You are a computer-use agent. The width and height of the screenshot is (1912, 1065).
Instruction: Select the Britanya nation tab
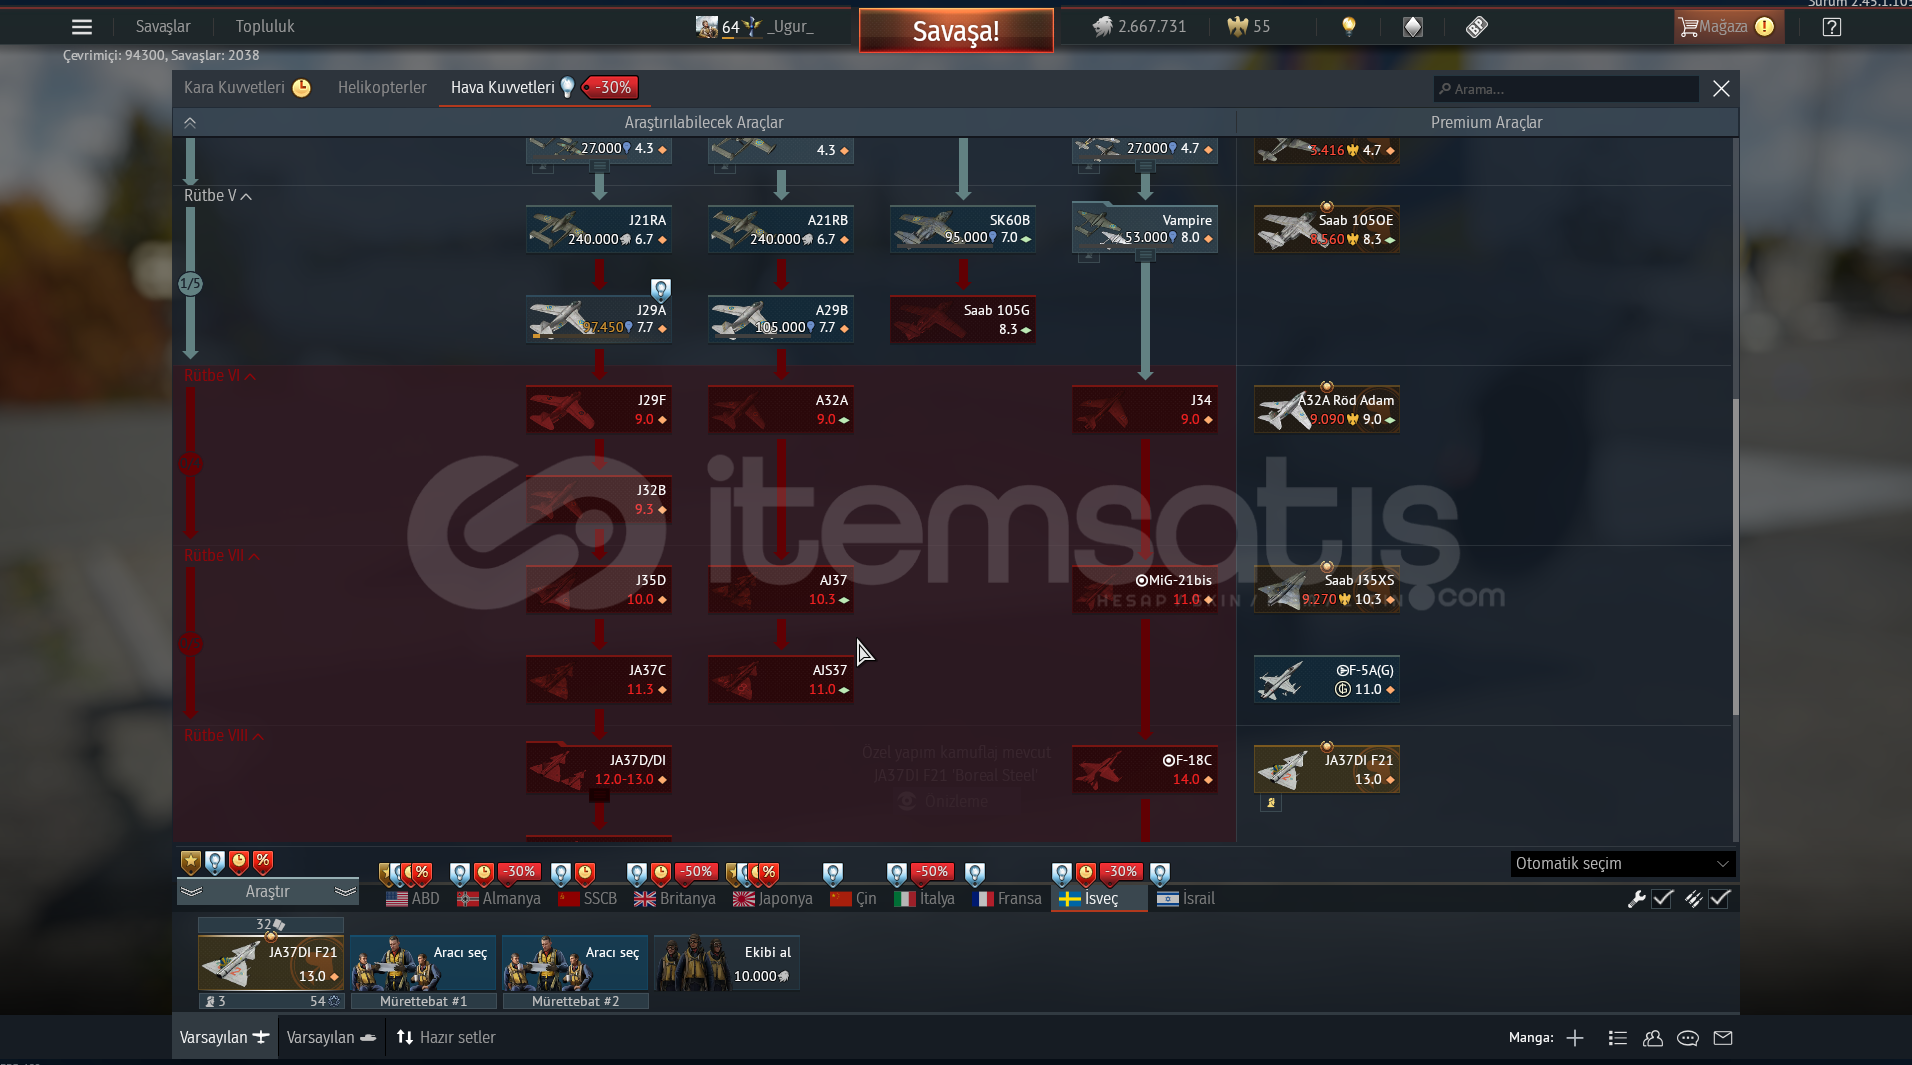pyautogui.click(x=675, y=899)
